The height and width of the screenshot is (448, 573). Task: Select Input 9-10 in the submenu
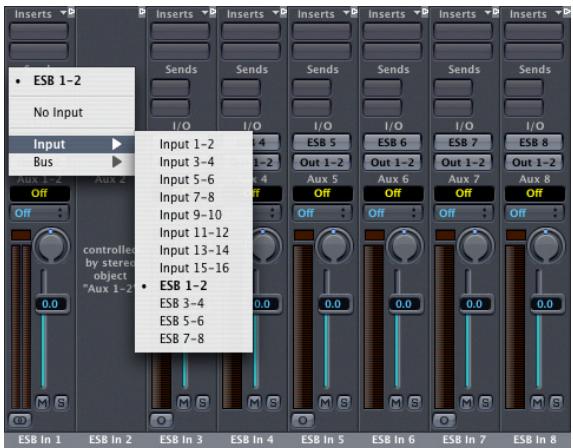[194, 215]
